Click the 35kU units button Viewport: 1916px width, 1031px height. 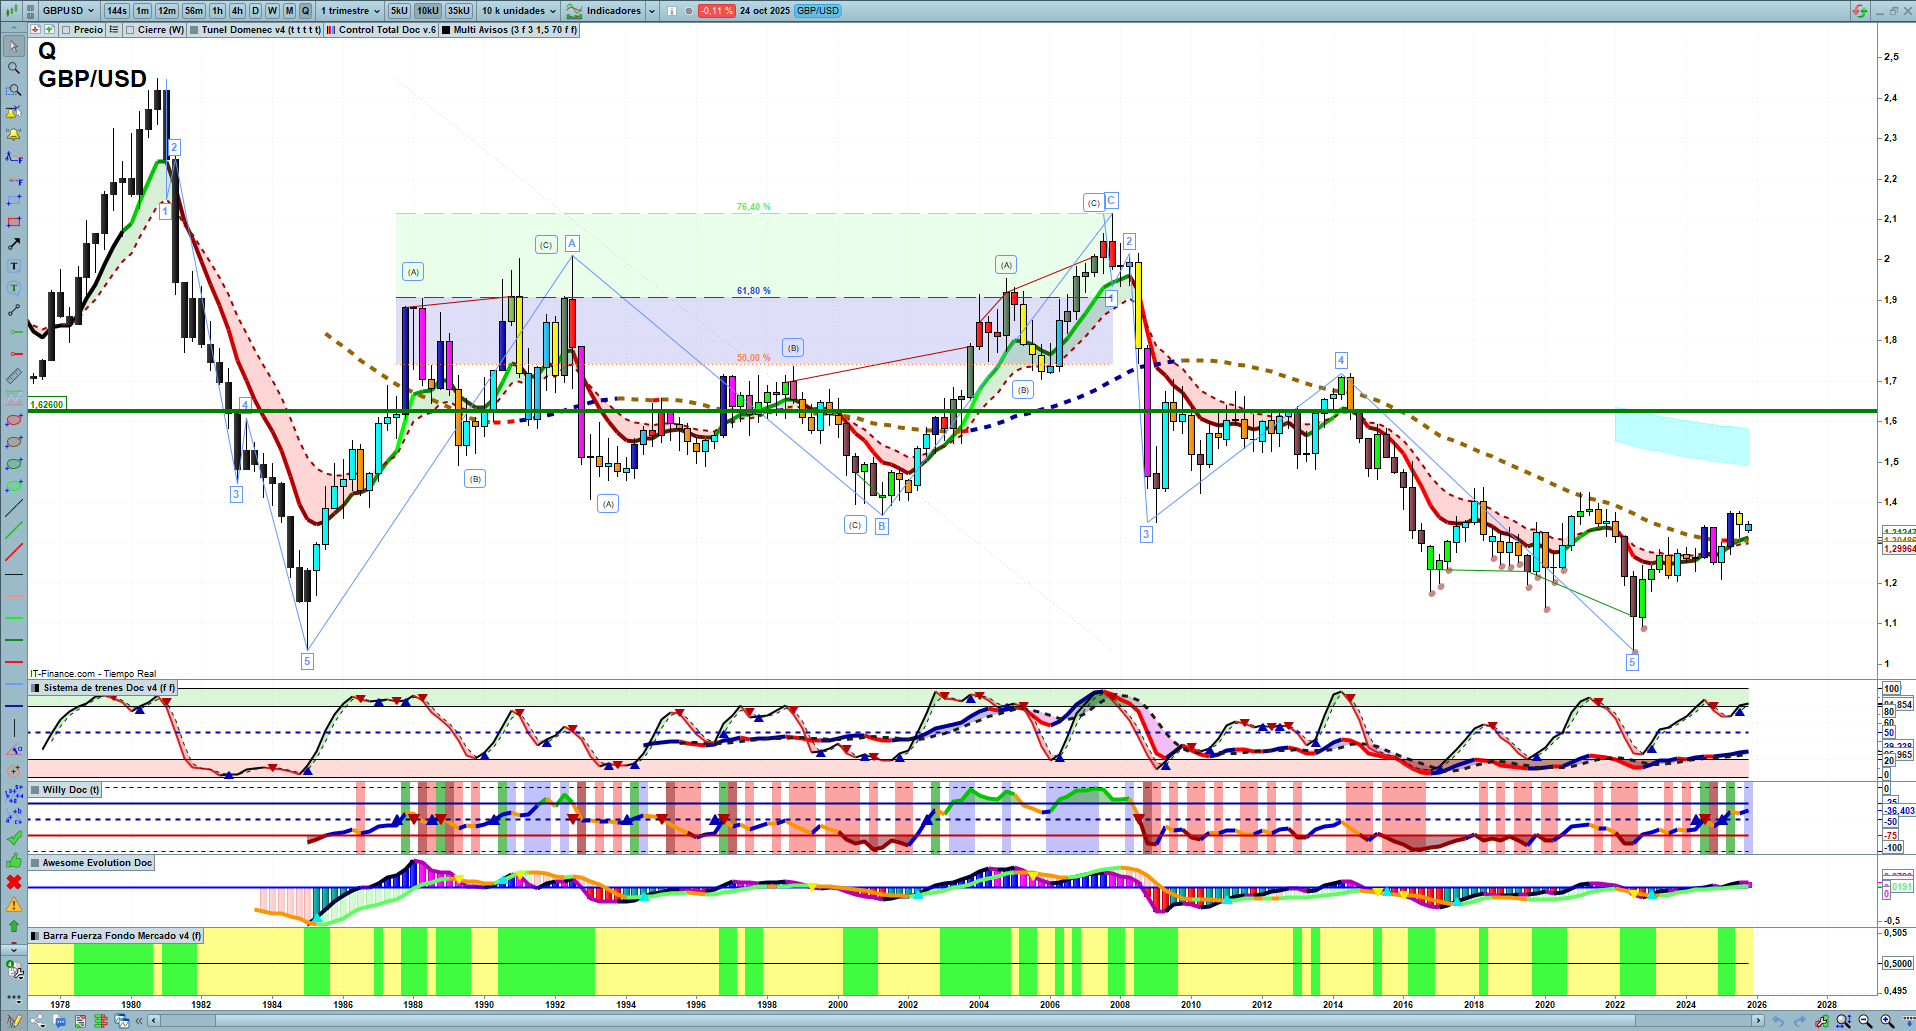click(x=459, y=11)
